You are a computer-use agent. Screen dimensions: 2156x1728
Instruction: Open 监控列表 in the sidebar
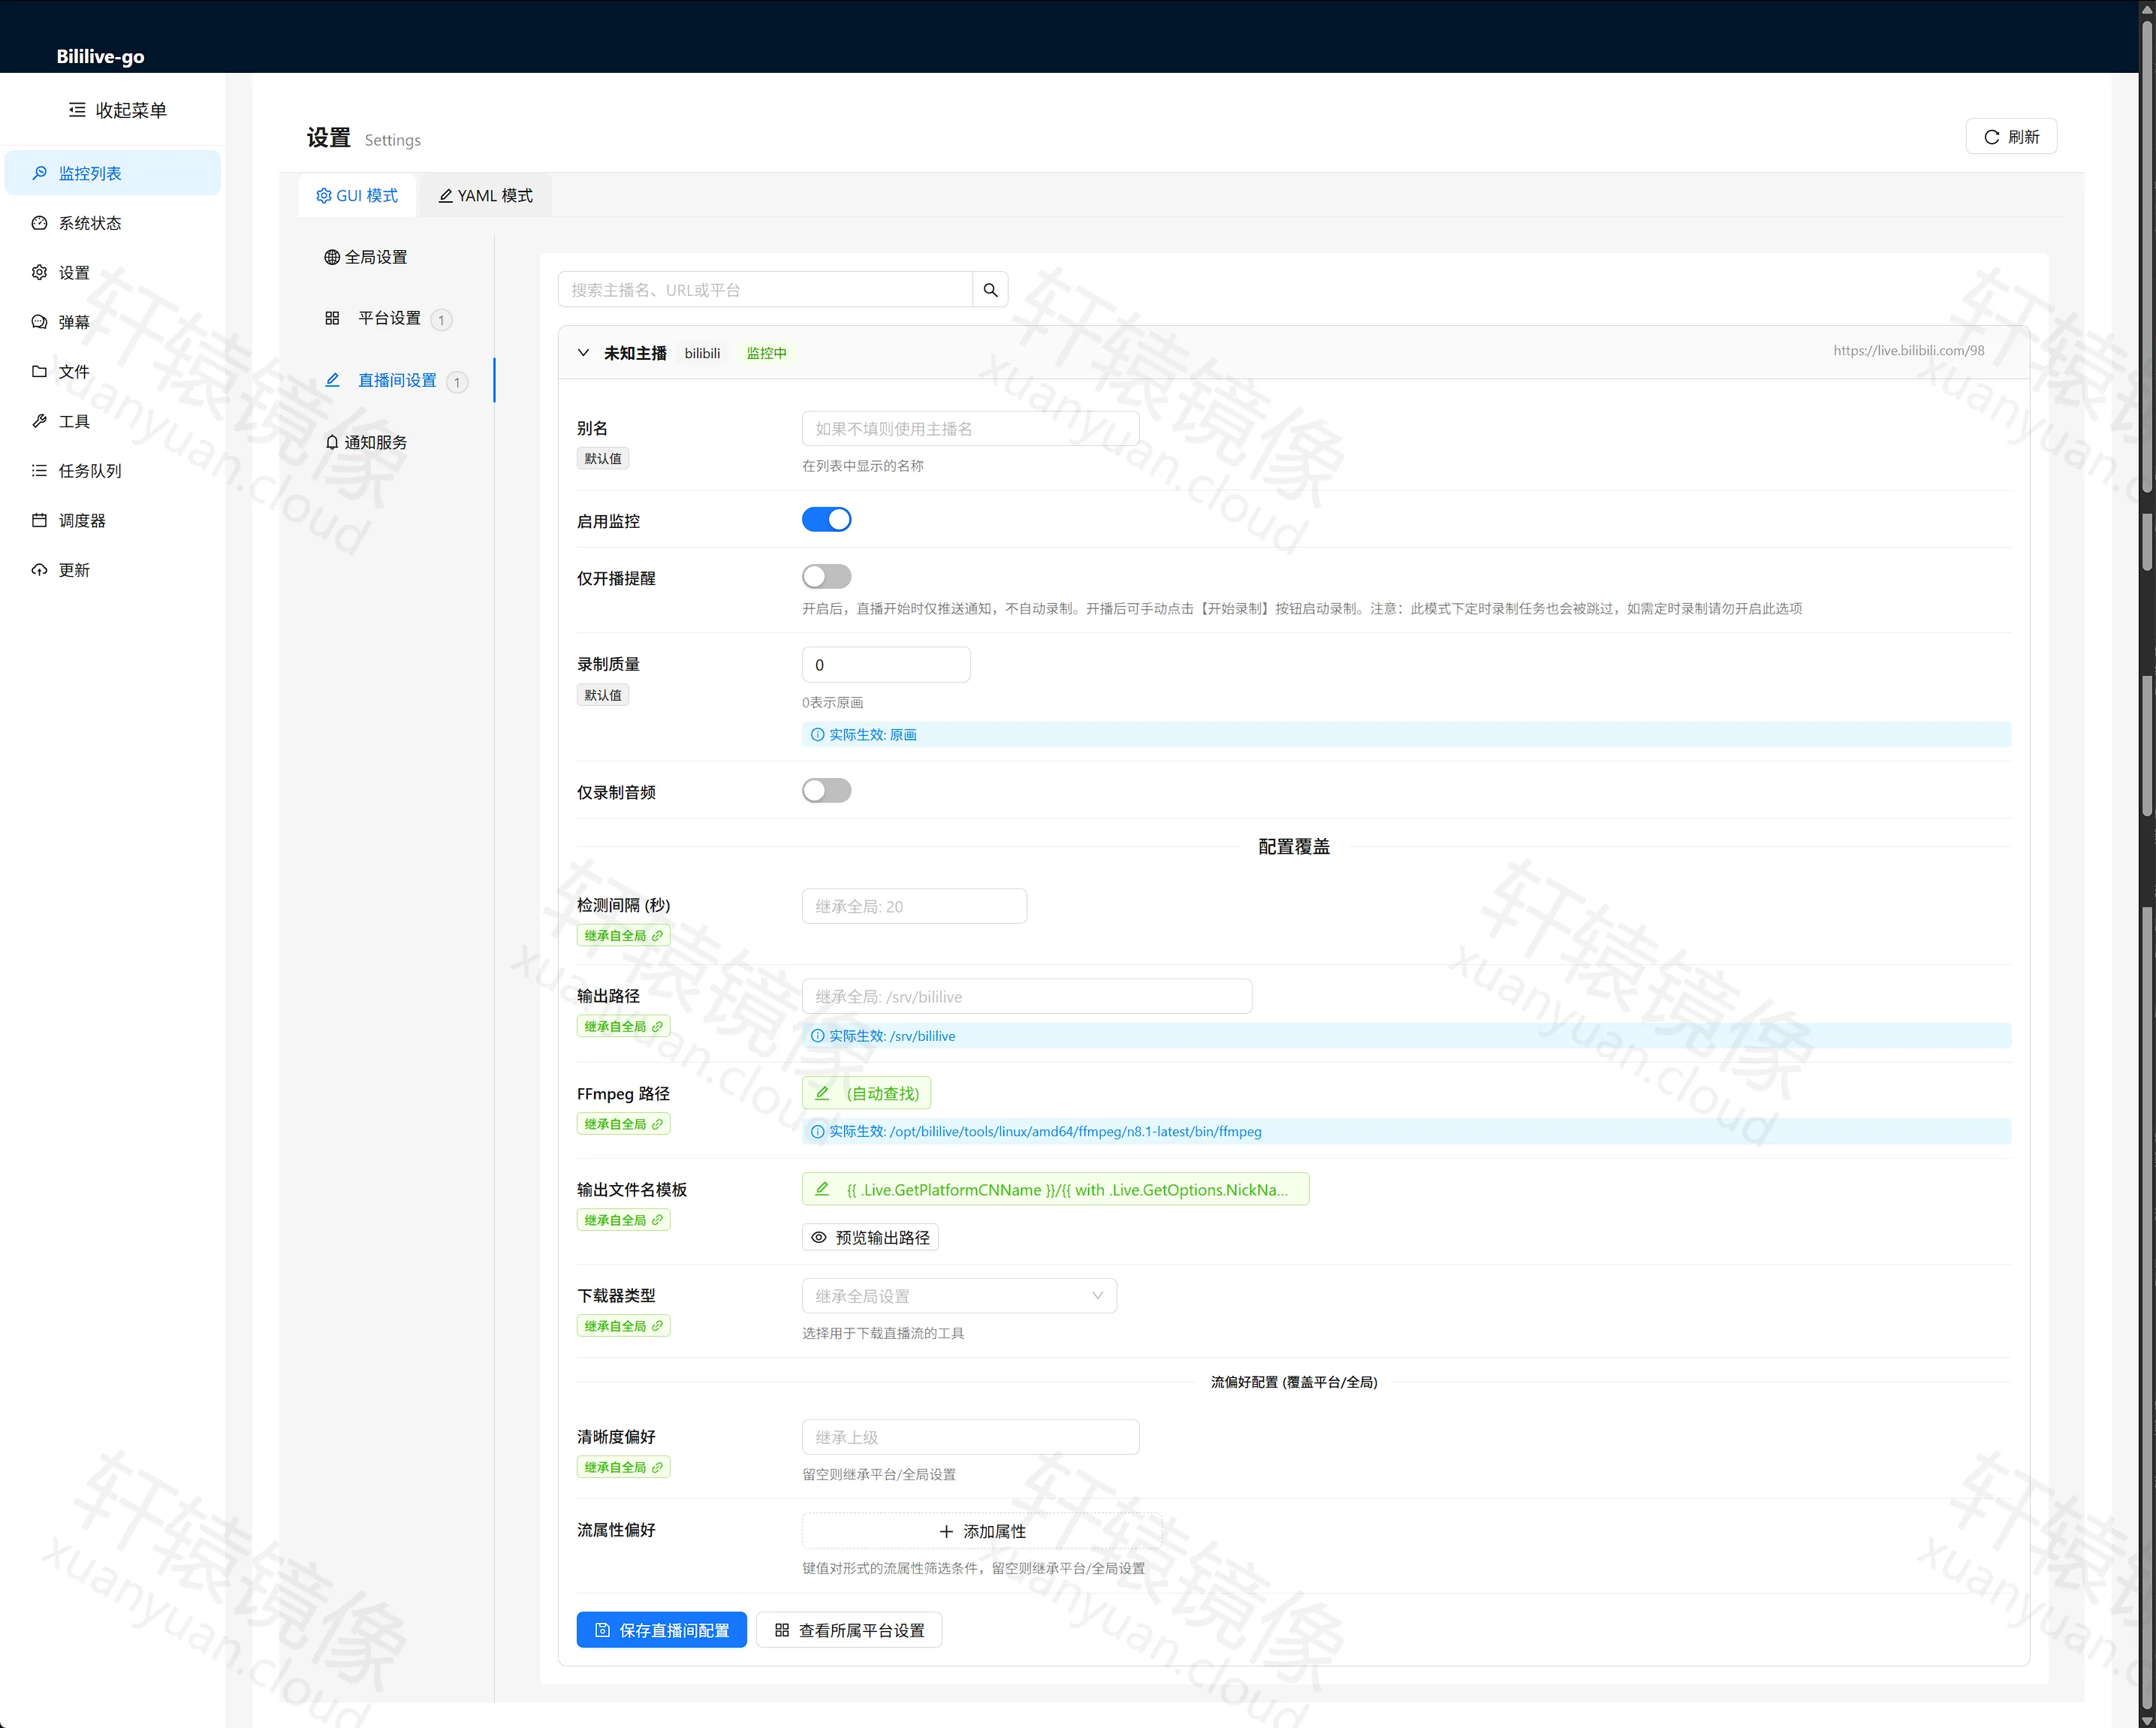point(112,173)
